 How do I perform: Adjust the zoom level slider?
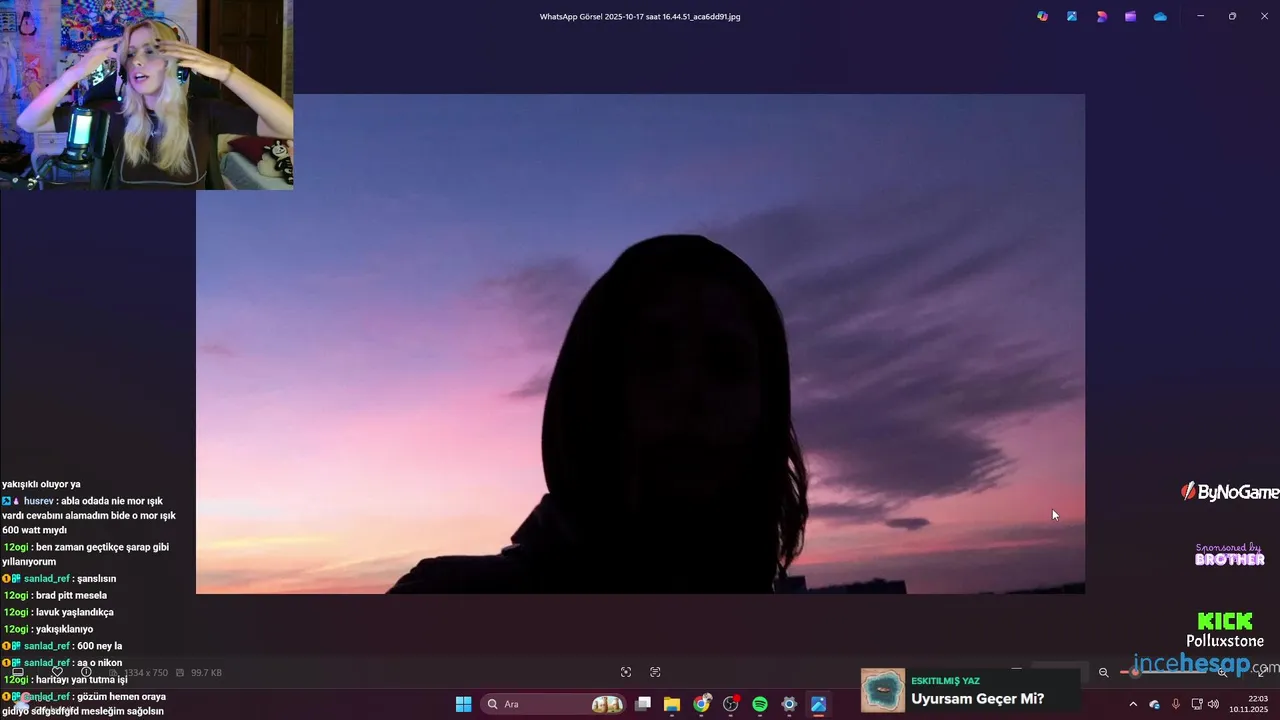(x=1163, y=672)
